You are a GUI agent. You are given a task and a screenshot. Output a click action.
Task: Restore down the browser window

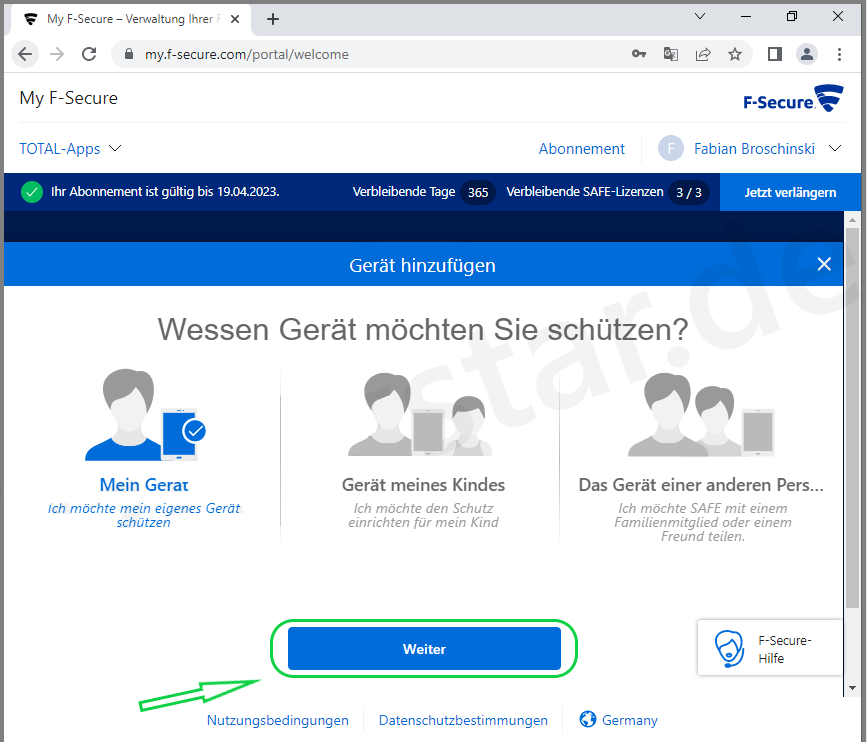click(x=792, y=17)
